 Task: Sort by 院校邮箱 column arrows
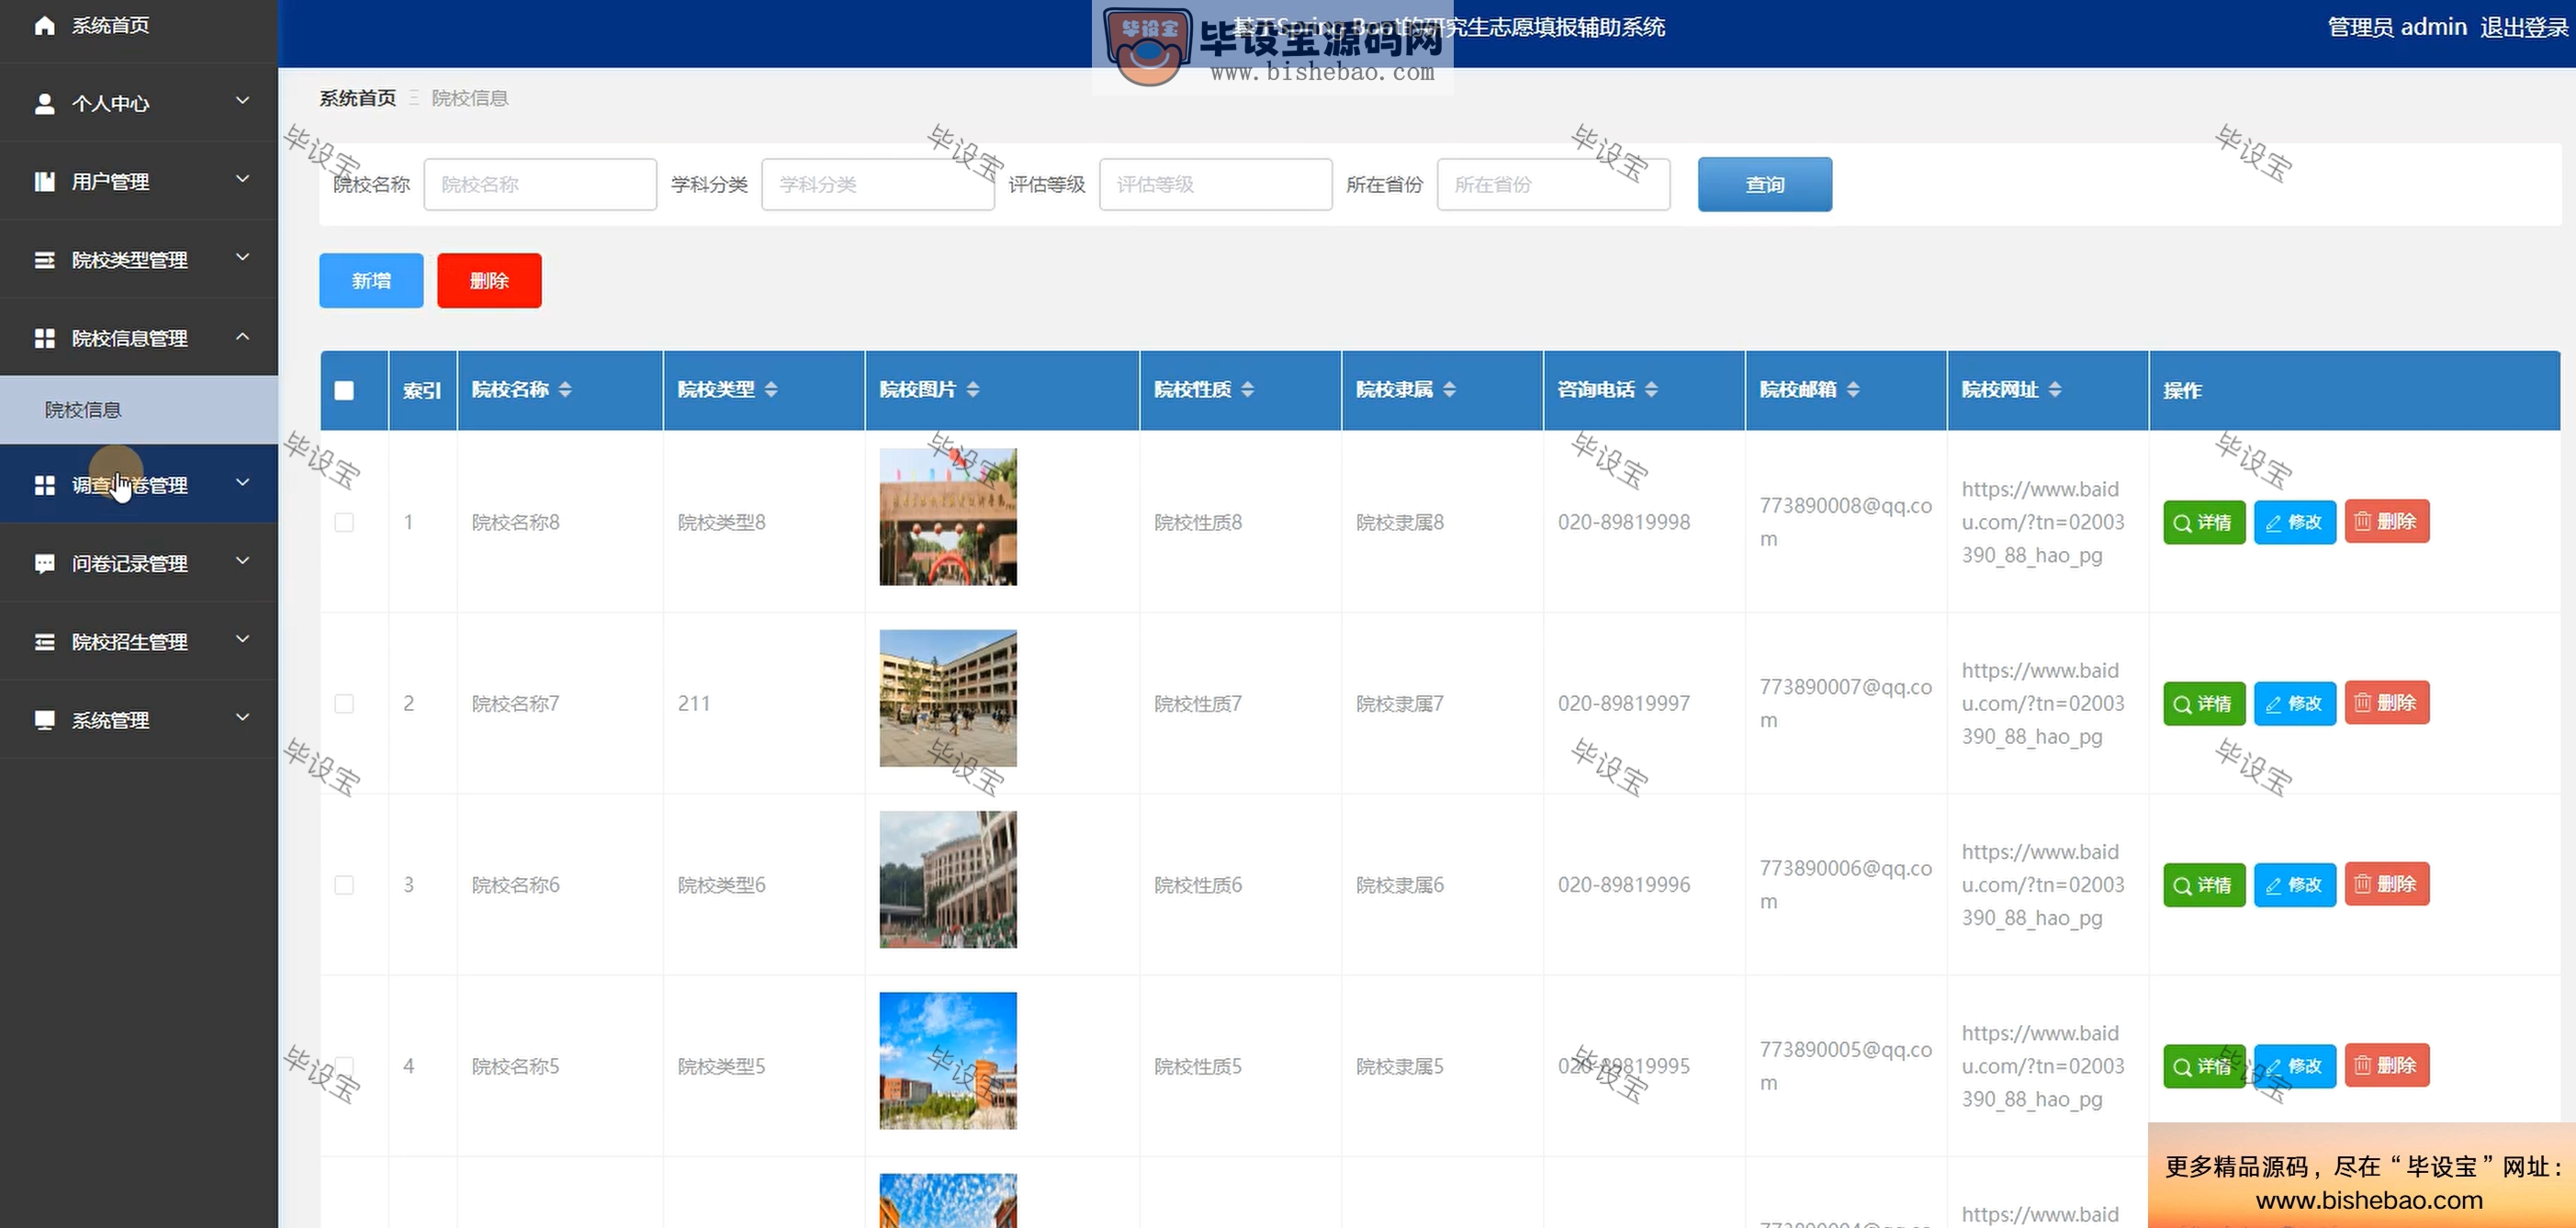click(1853, 389)
